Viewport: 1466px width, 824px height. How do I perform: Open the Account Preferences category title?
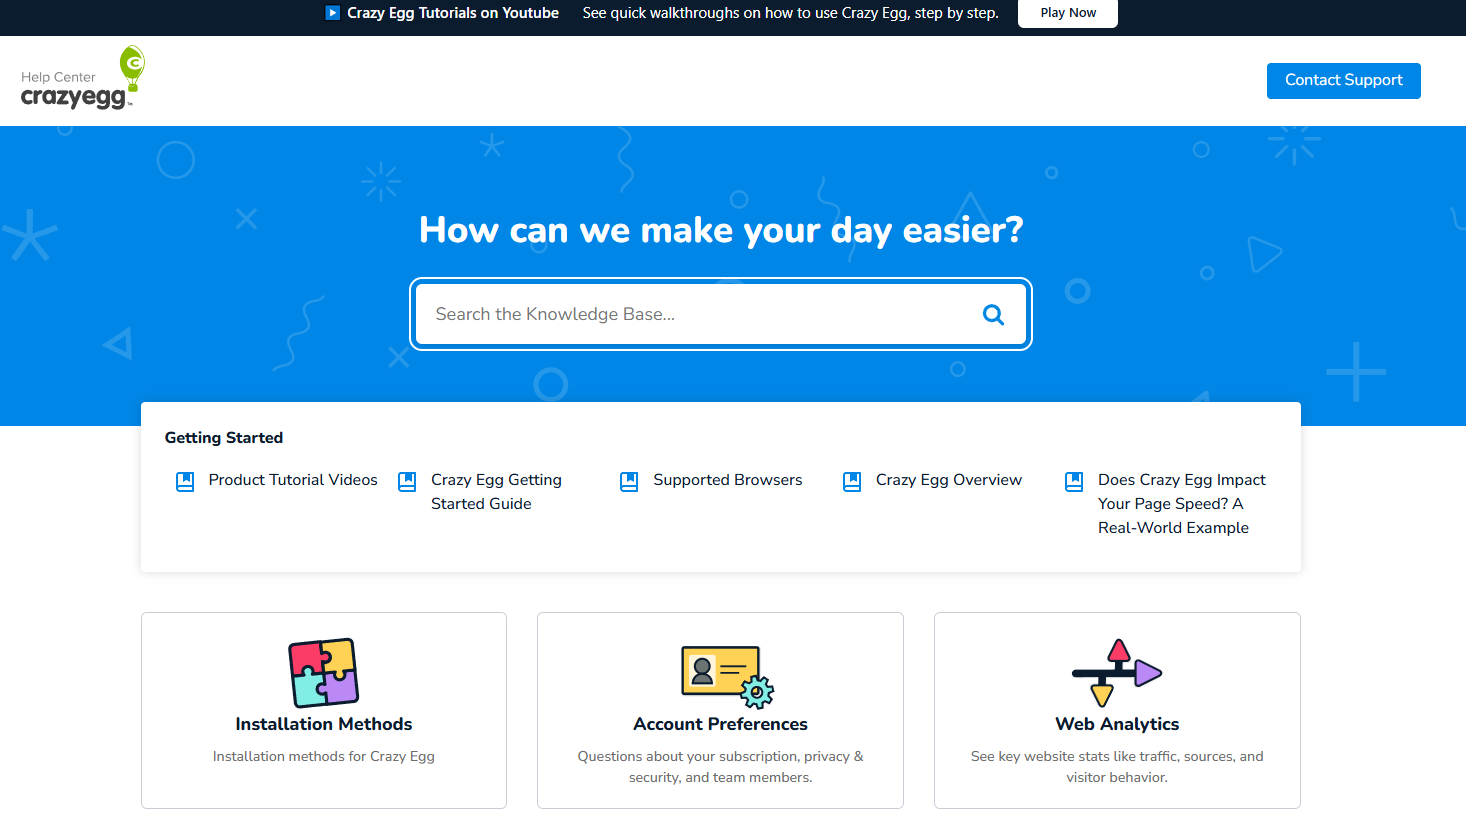click(x=720, y=724)
